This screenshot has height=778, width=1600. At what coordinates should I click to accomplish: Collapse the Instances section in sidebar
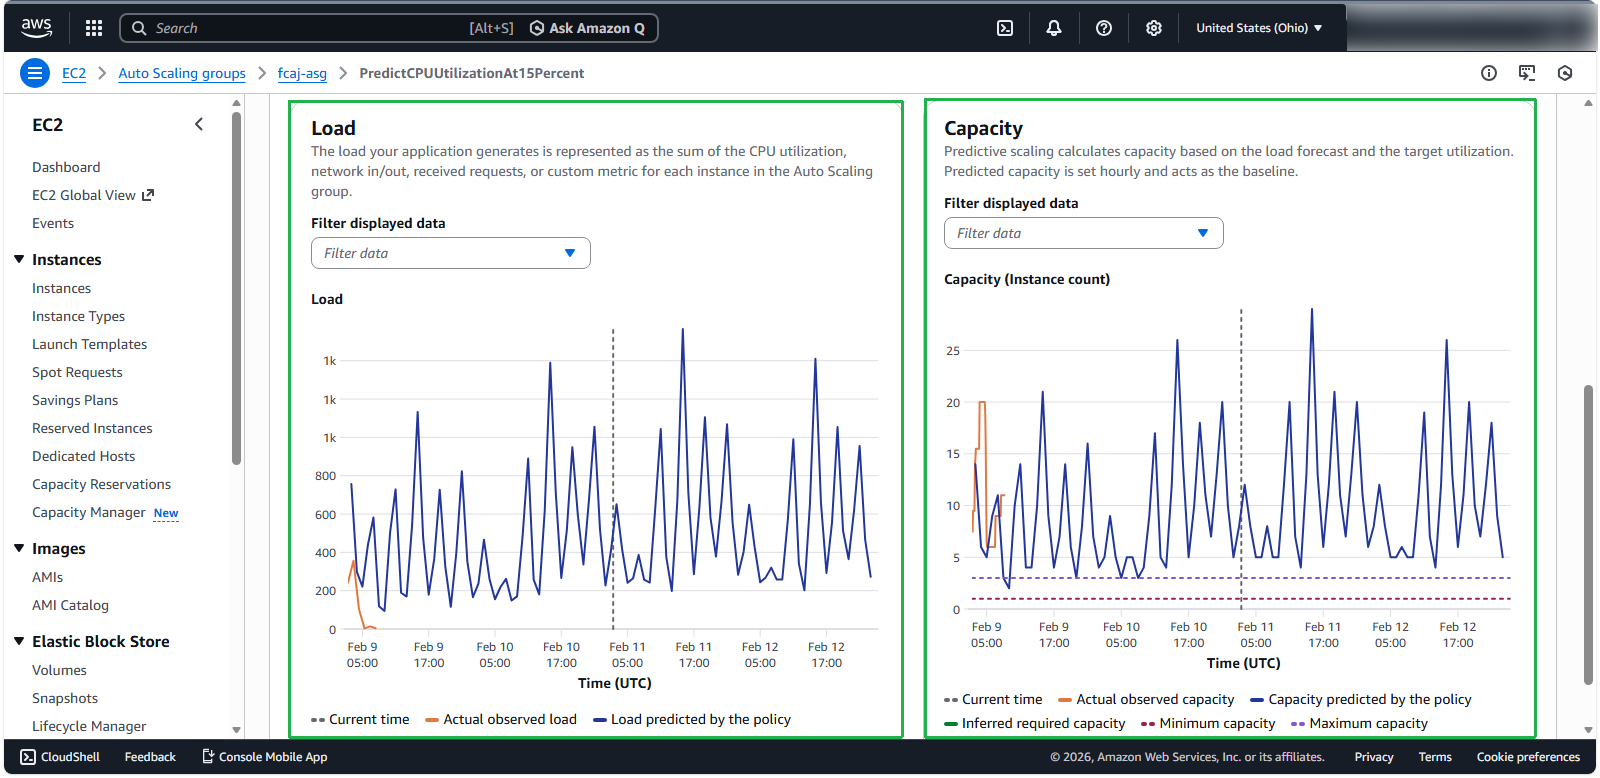click(19, 259)
